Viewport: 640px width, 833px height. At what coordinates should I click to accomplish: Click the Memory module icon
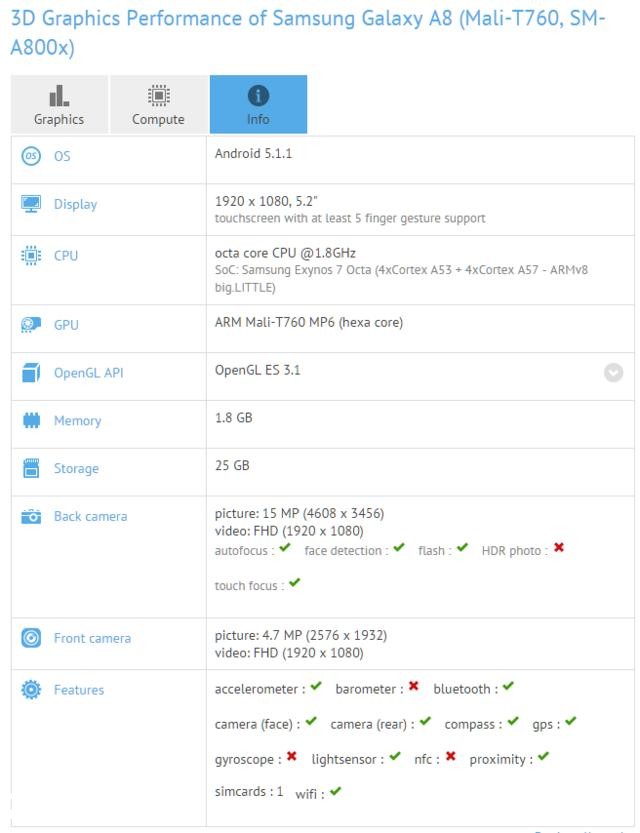click(31, 420)
